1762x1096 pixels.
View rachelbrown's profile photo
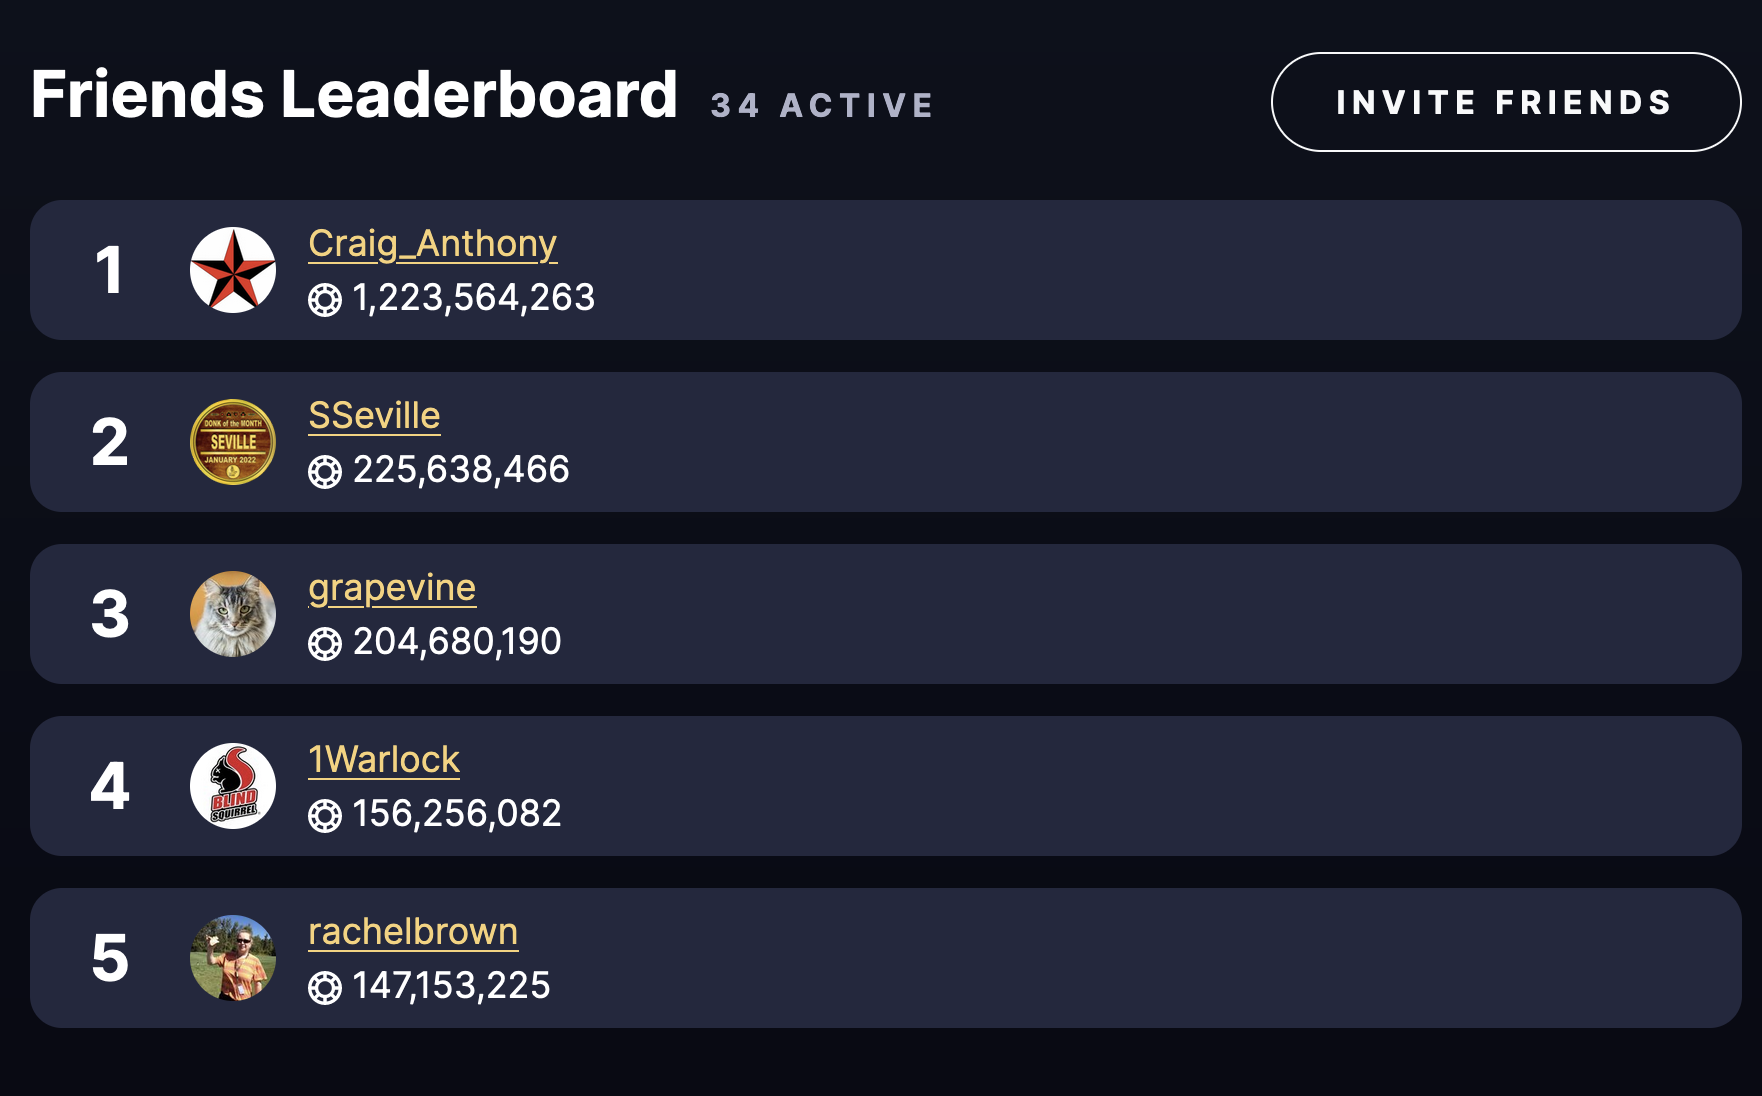(233, 958)
